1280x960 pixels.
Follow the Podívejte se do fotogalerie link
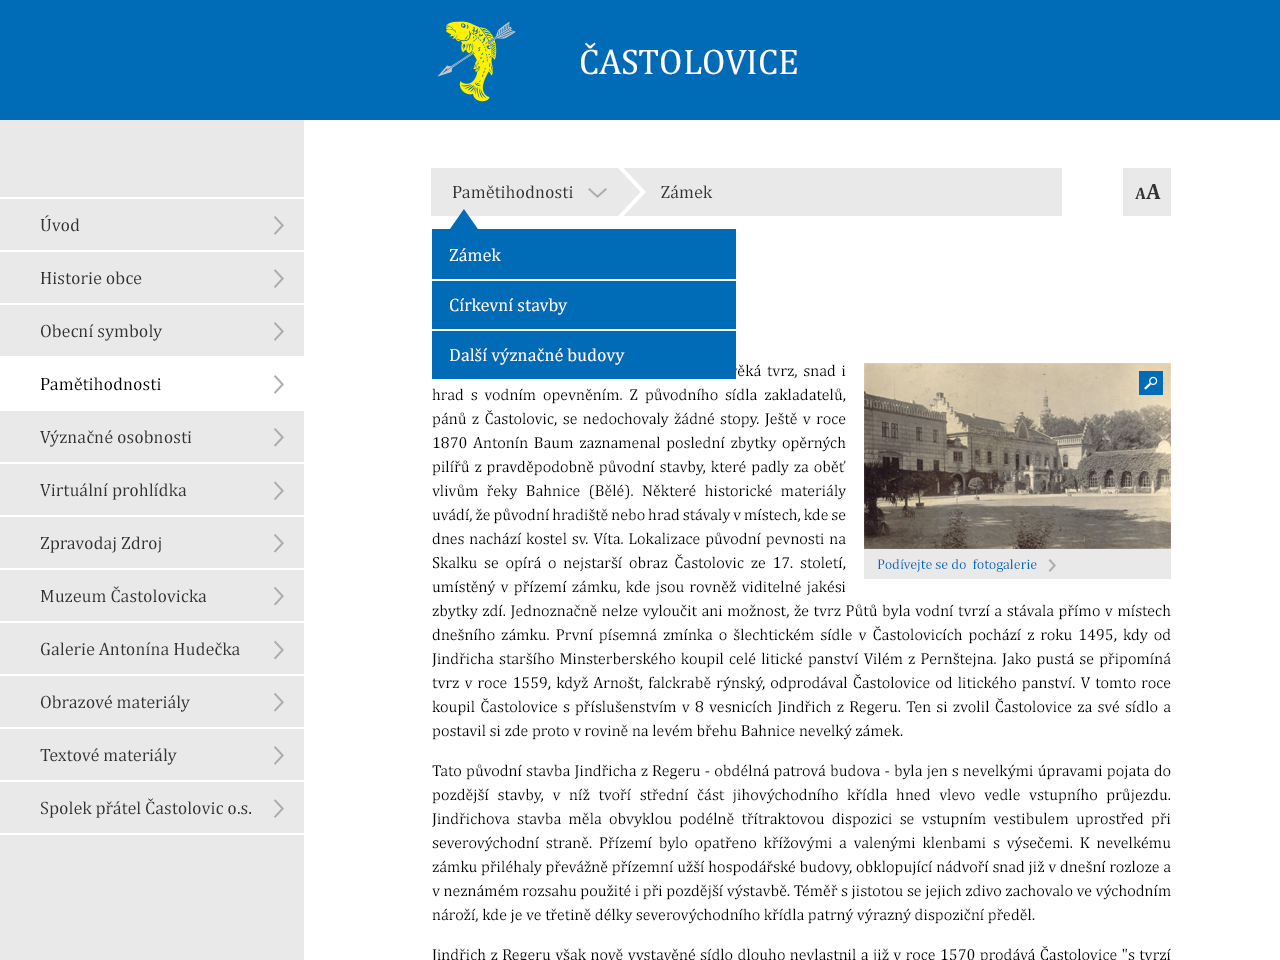(x=957, y=564)
